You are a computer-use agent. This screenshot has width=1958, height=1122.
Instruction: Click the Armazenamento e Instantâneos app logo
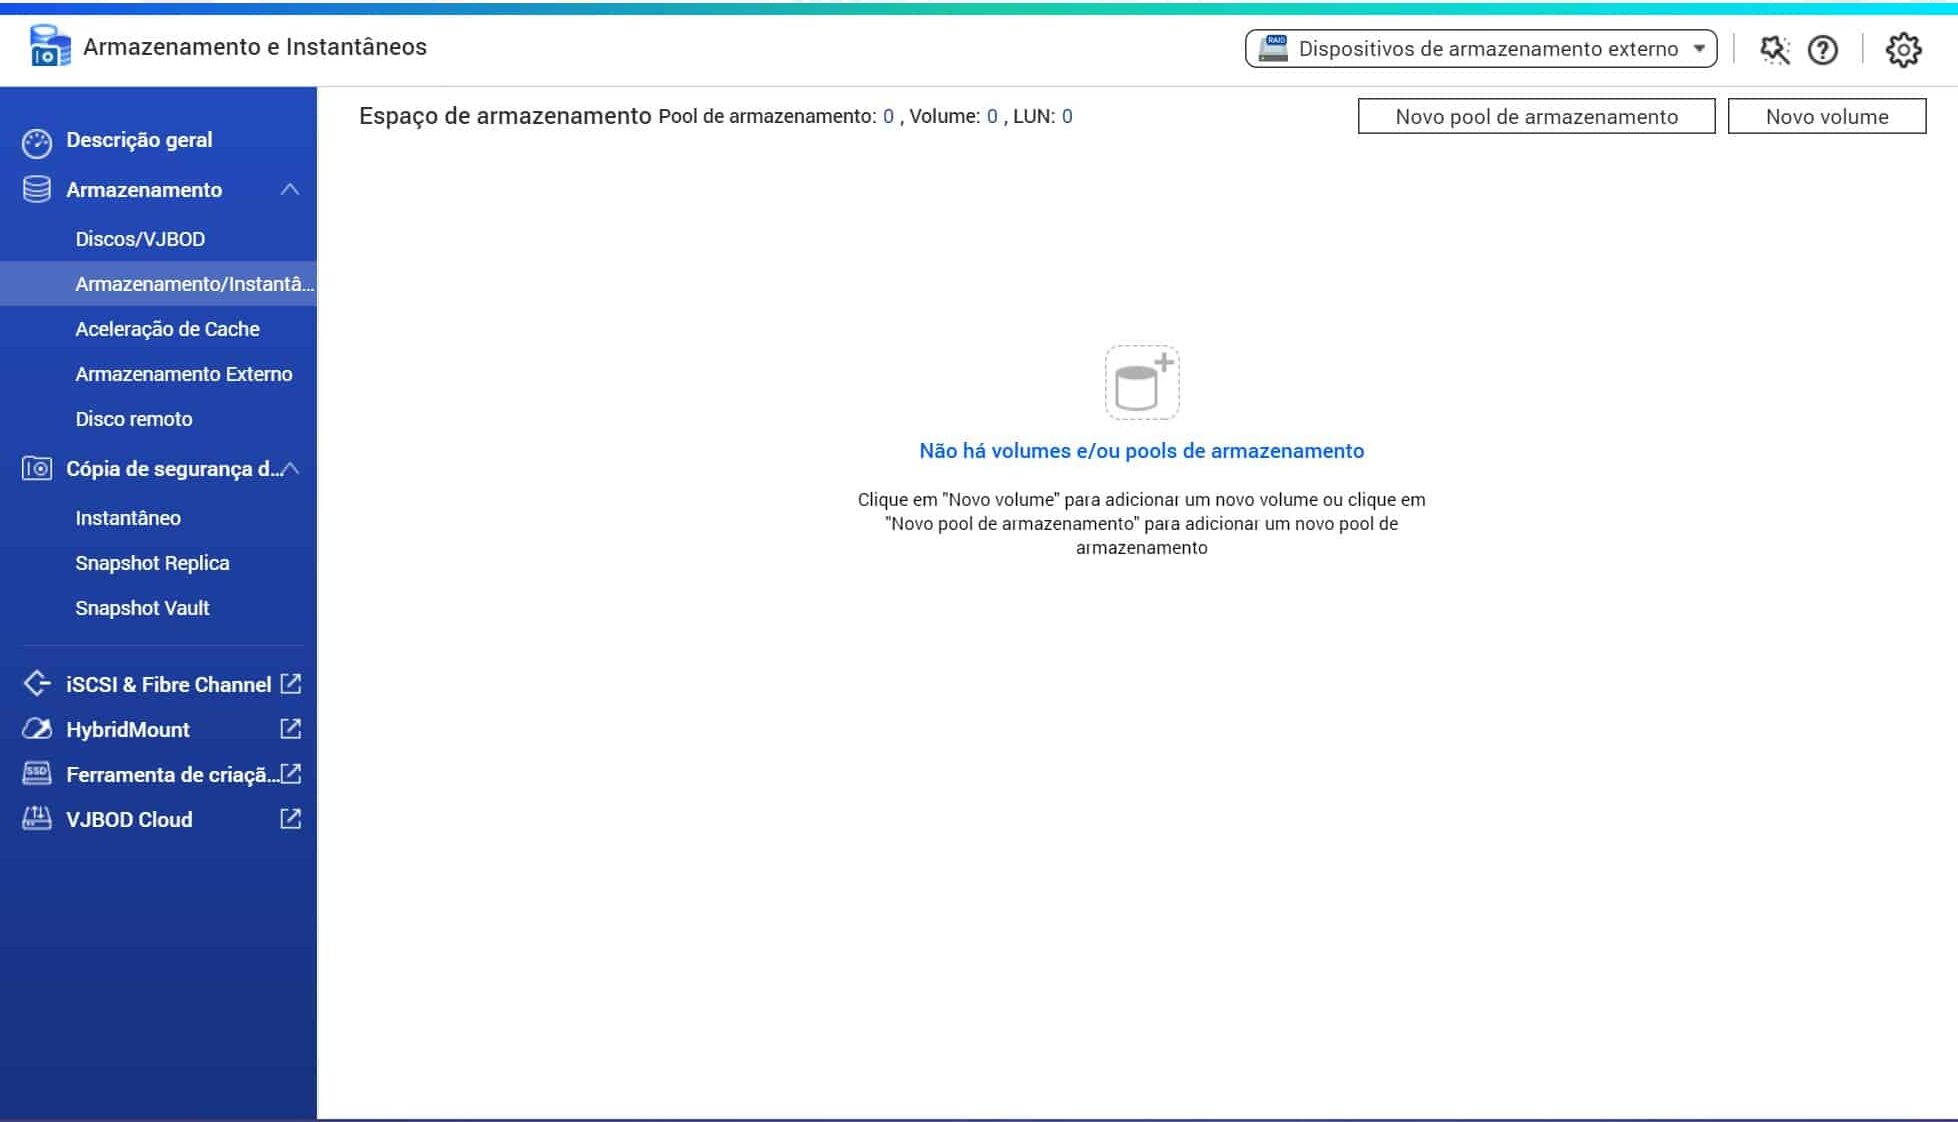click(49, 47)
